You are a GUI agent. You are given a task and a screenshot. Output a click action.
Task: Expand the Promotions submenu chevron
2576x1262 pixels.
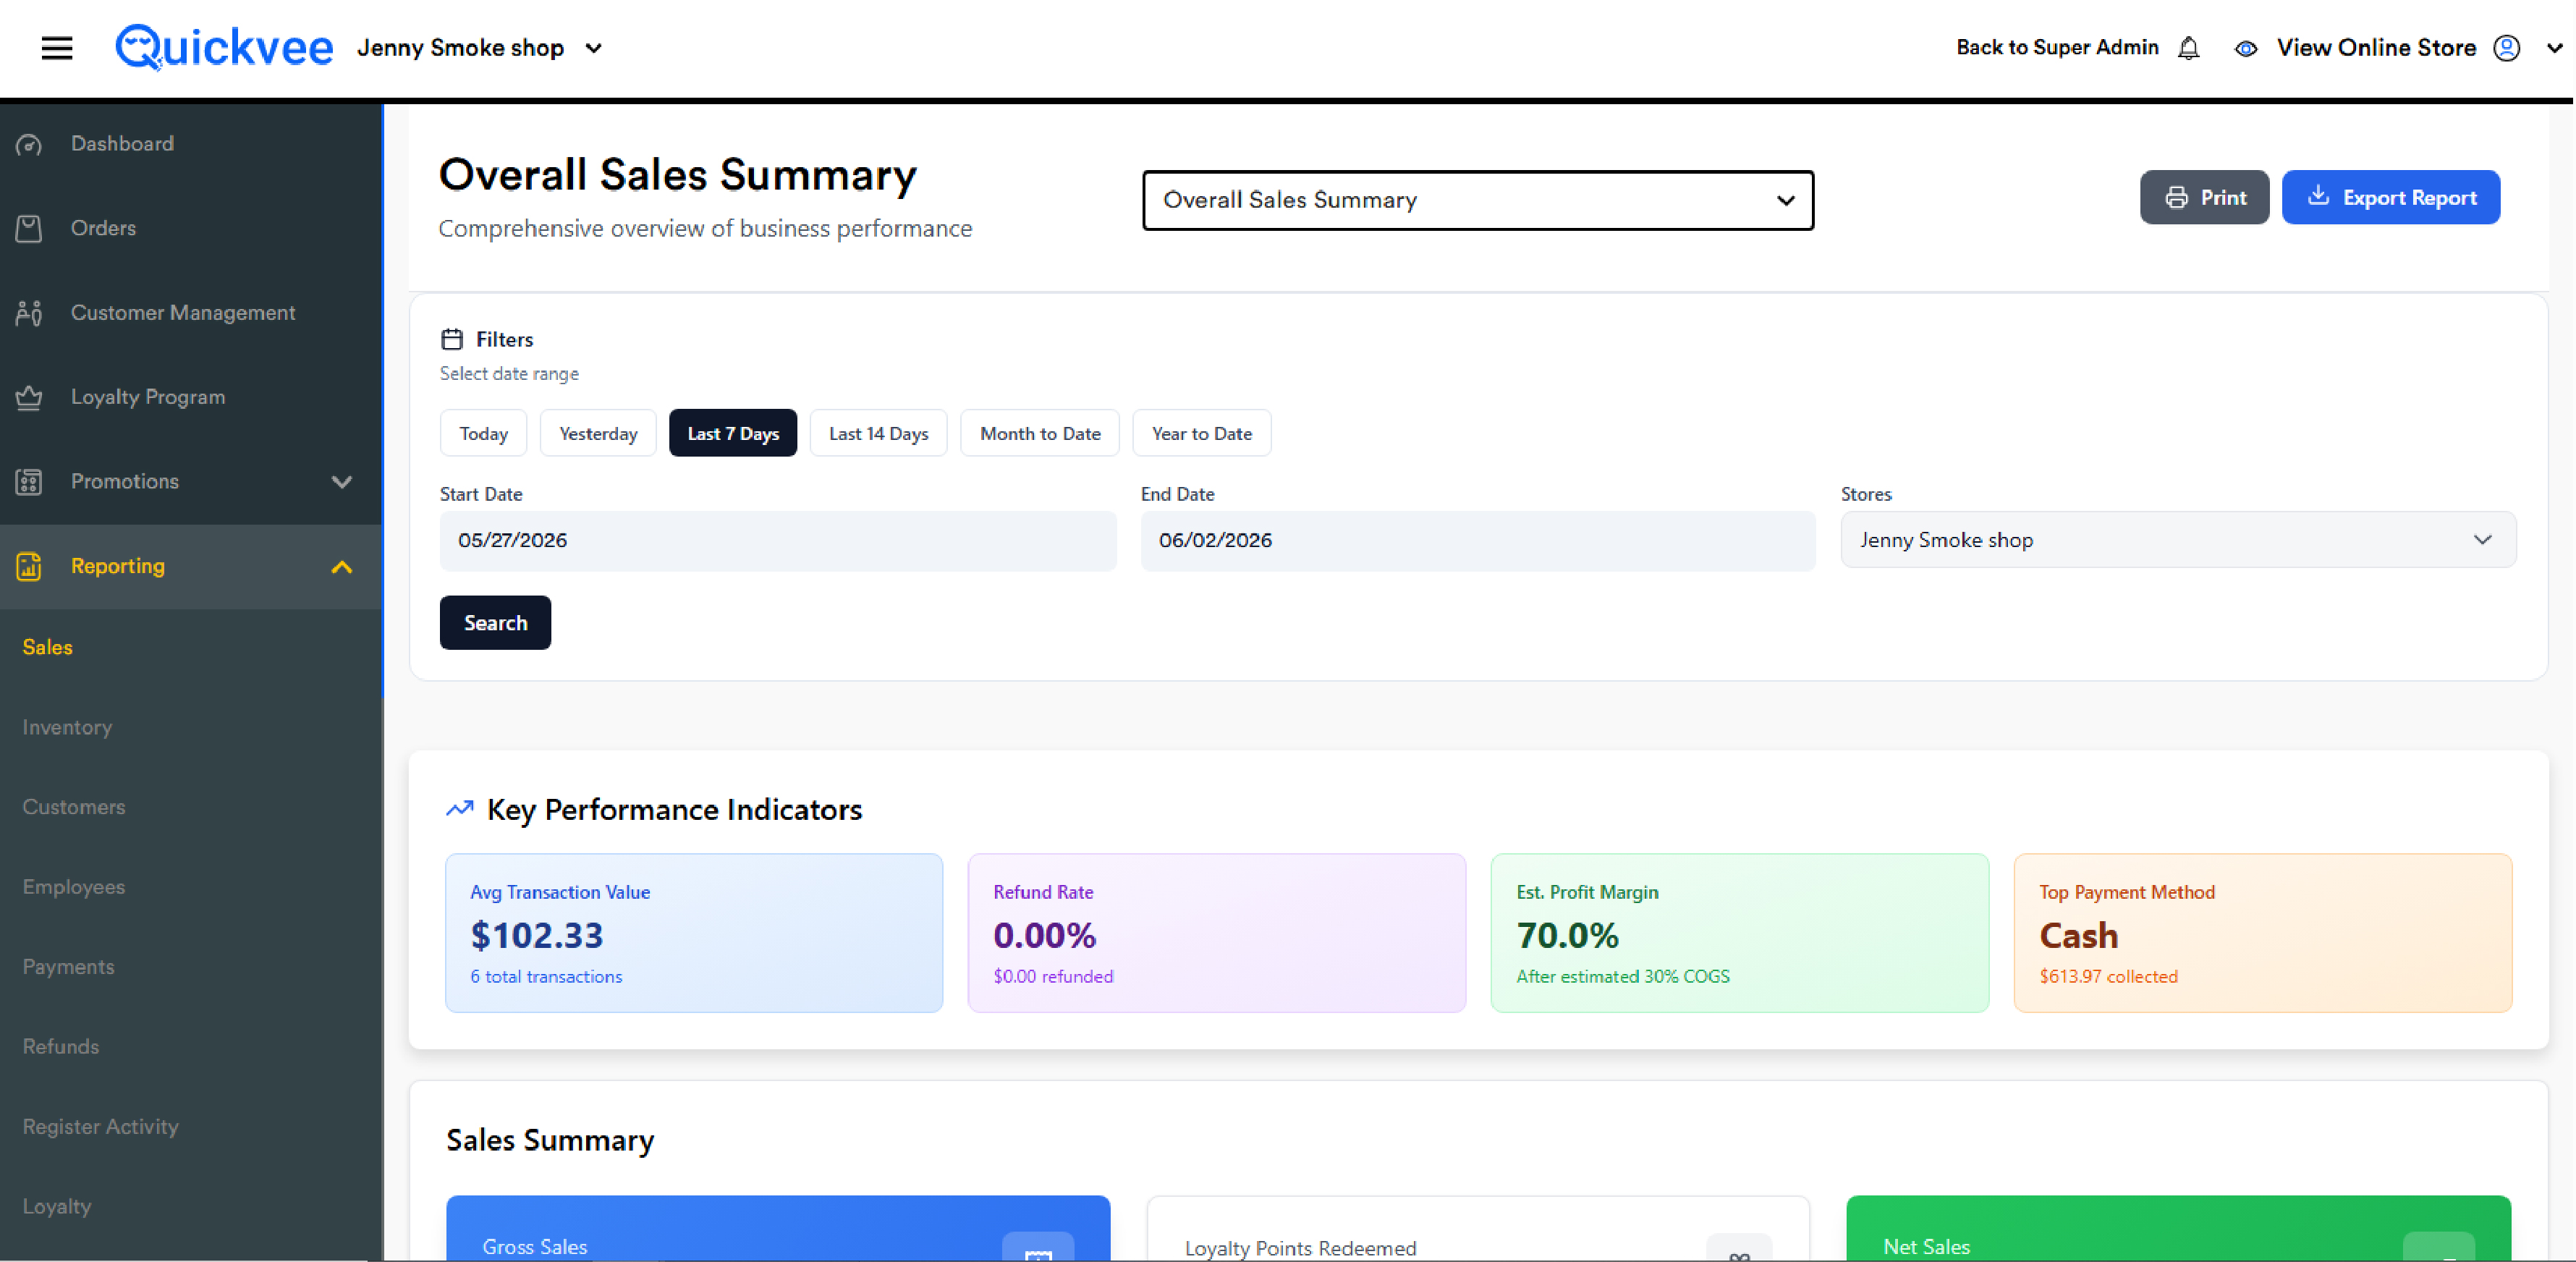point(342,482)
